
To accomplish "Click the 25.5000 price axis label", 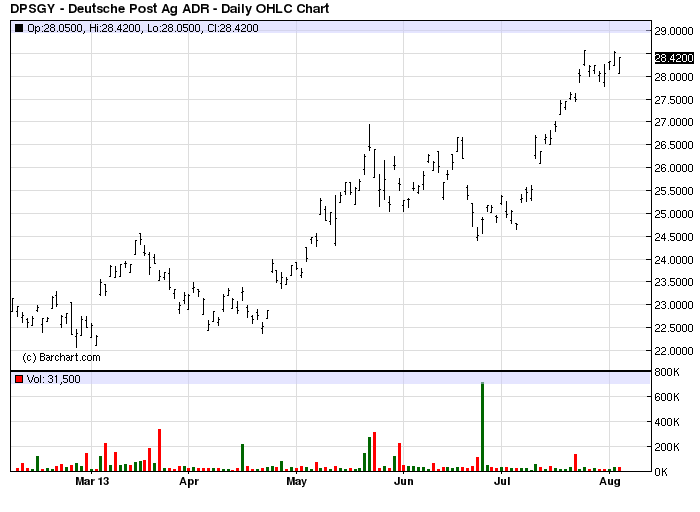I will [674, 191].
